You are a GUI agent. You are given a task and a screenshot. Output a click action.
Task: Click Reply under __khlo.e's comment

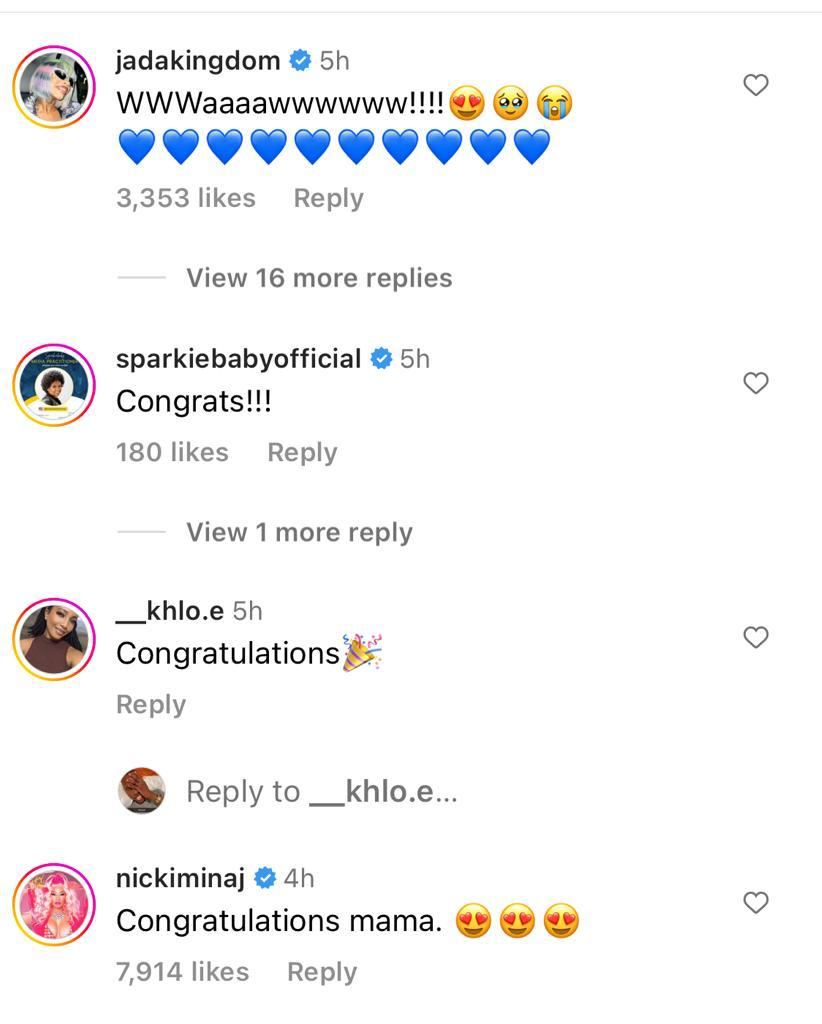pyautogui.click(x=151, y=704)
